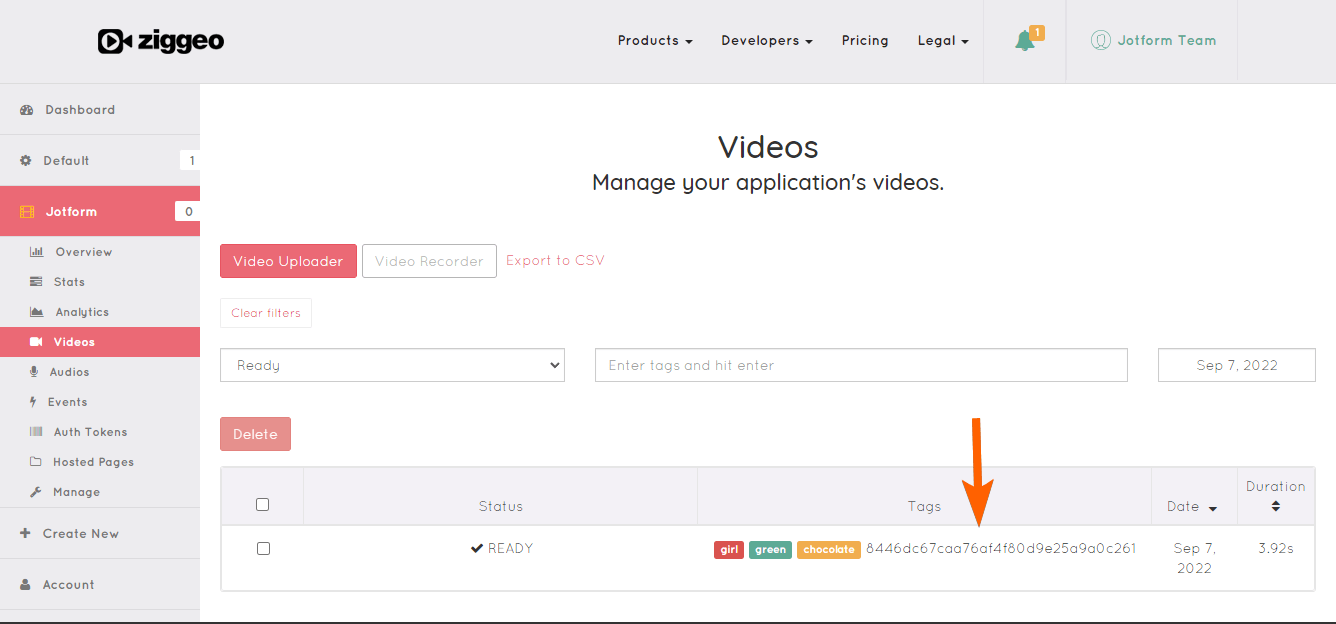Open the Hosted Pages section
This screenshot has width=1336, height=624.
click(93, 462)
